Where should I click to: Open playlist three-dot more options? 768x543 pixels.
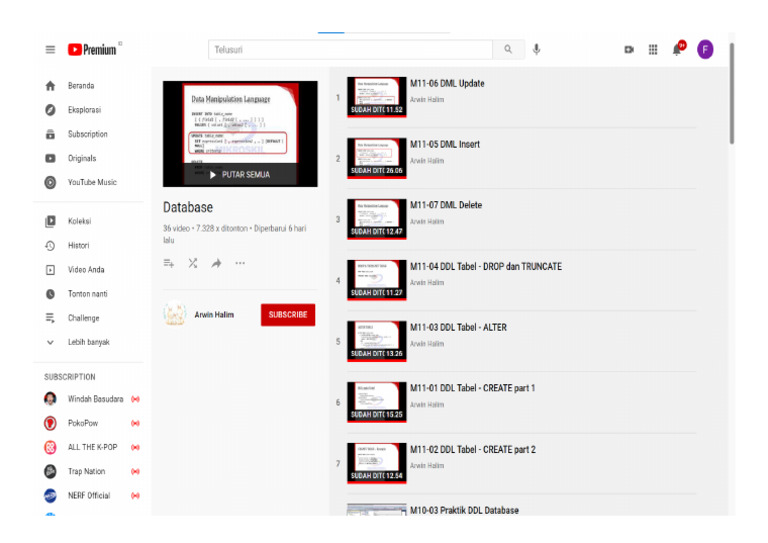pyautogui.click(x=240, y=263)
